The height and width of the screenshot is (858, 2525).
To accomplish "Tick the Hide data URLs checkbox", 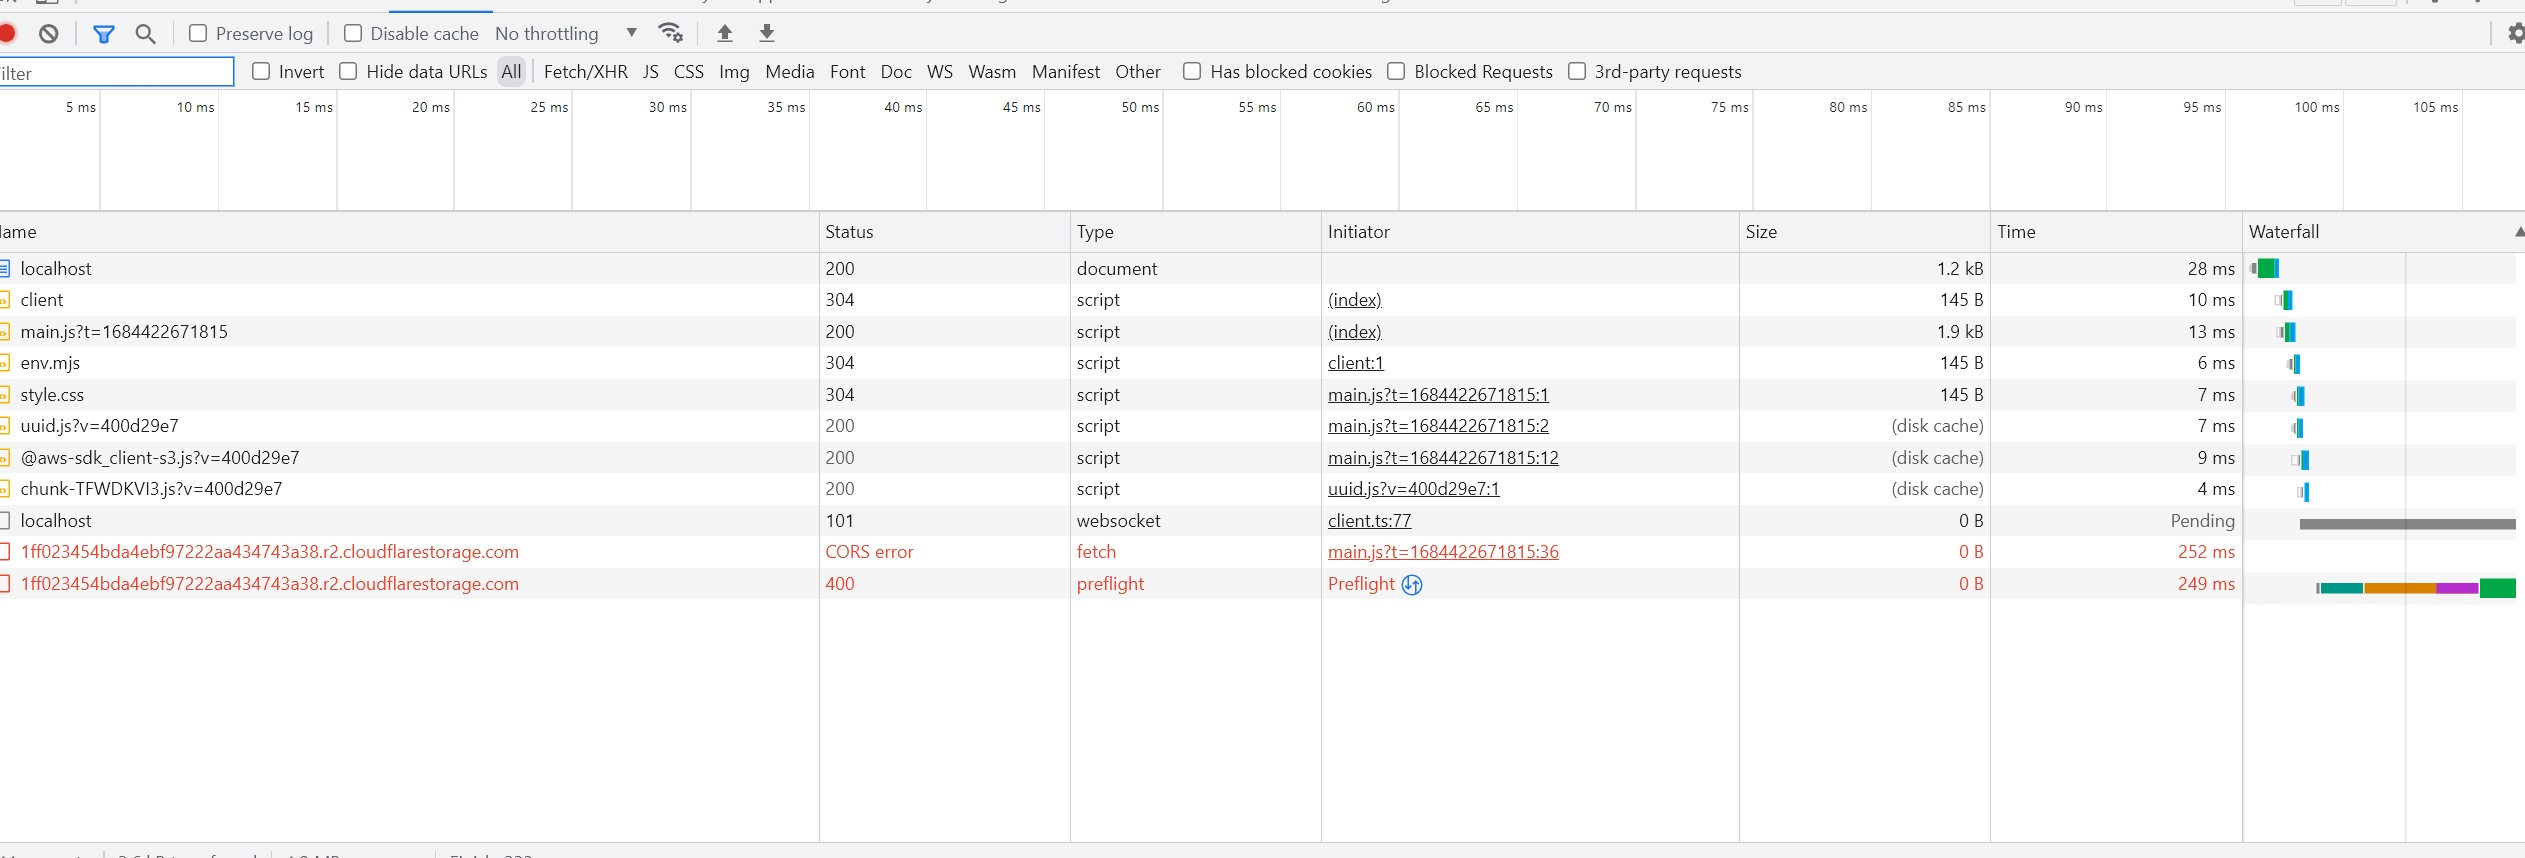I will 348,72.
